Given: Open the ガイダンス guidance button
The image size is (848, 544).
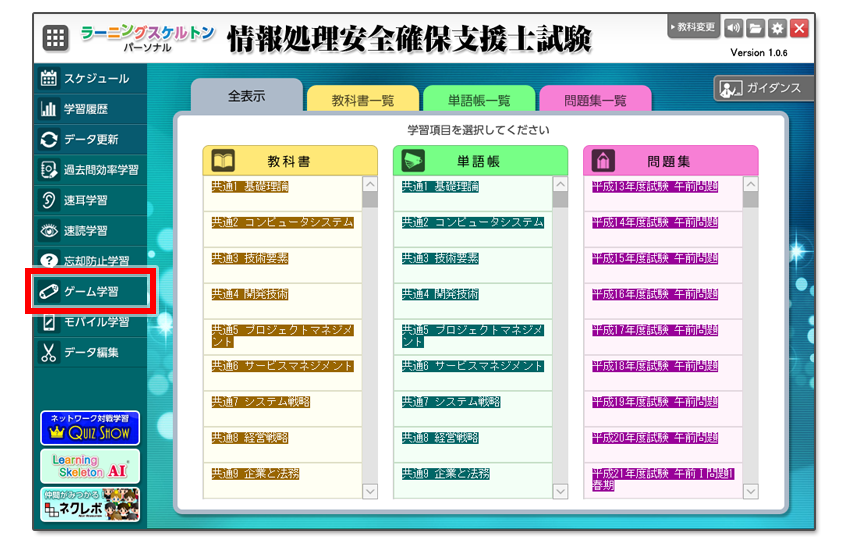Looking at the screenshot, I should [x=764, y=88].
